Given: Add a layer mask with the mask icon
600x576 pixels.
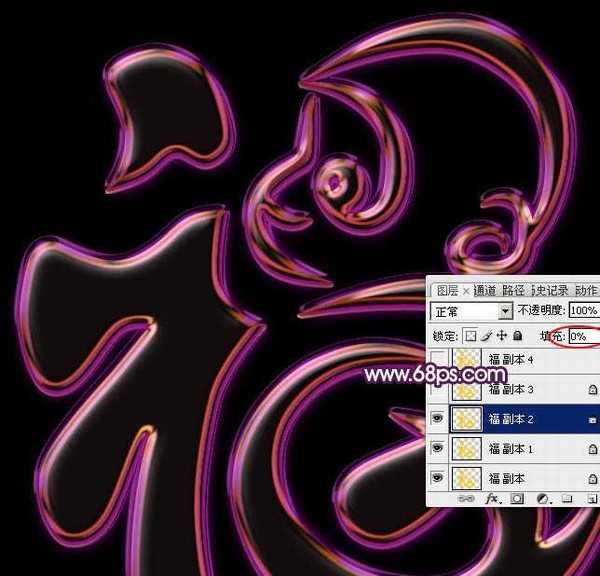Looking at the screenshot, I should [517, 497].
